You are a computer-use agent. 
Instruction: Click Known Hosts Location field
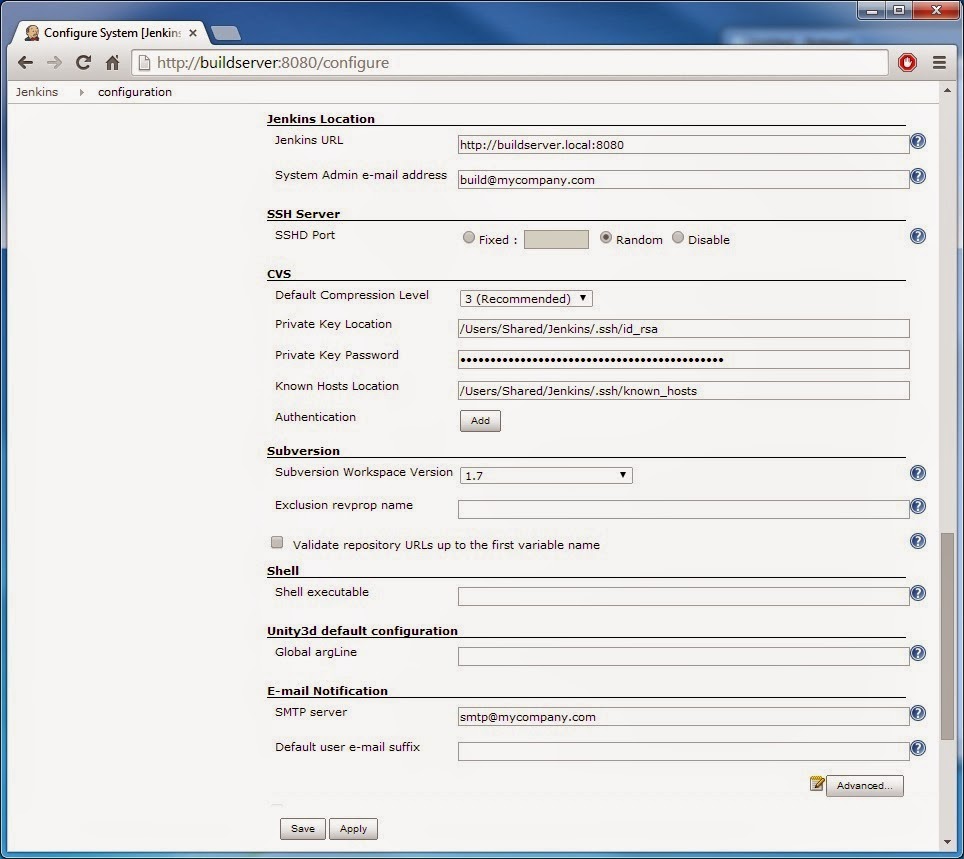coord(683,390)
